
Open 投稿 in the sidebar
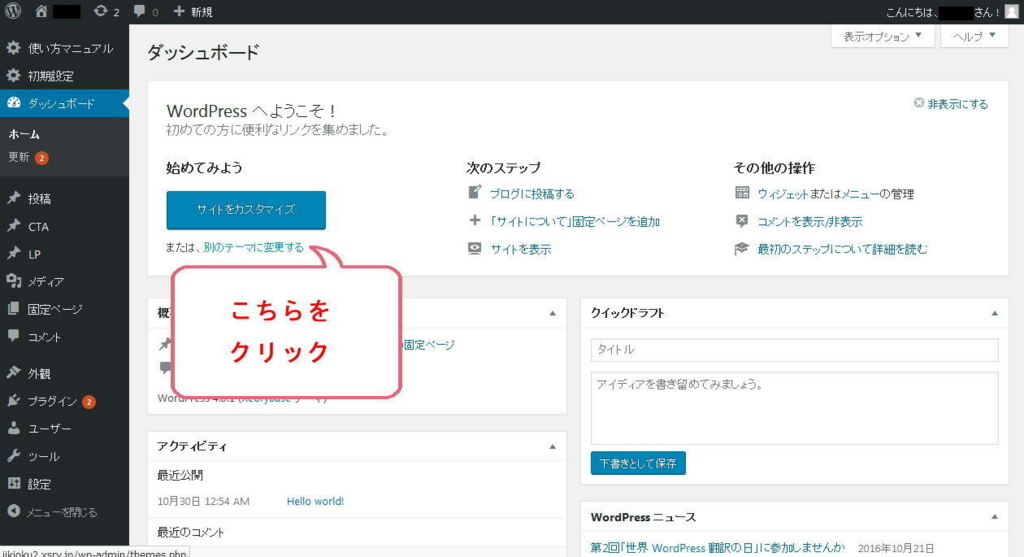(64, 199)
